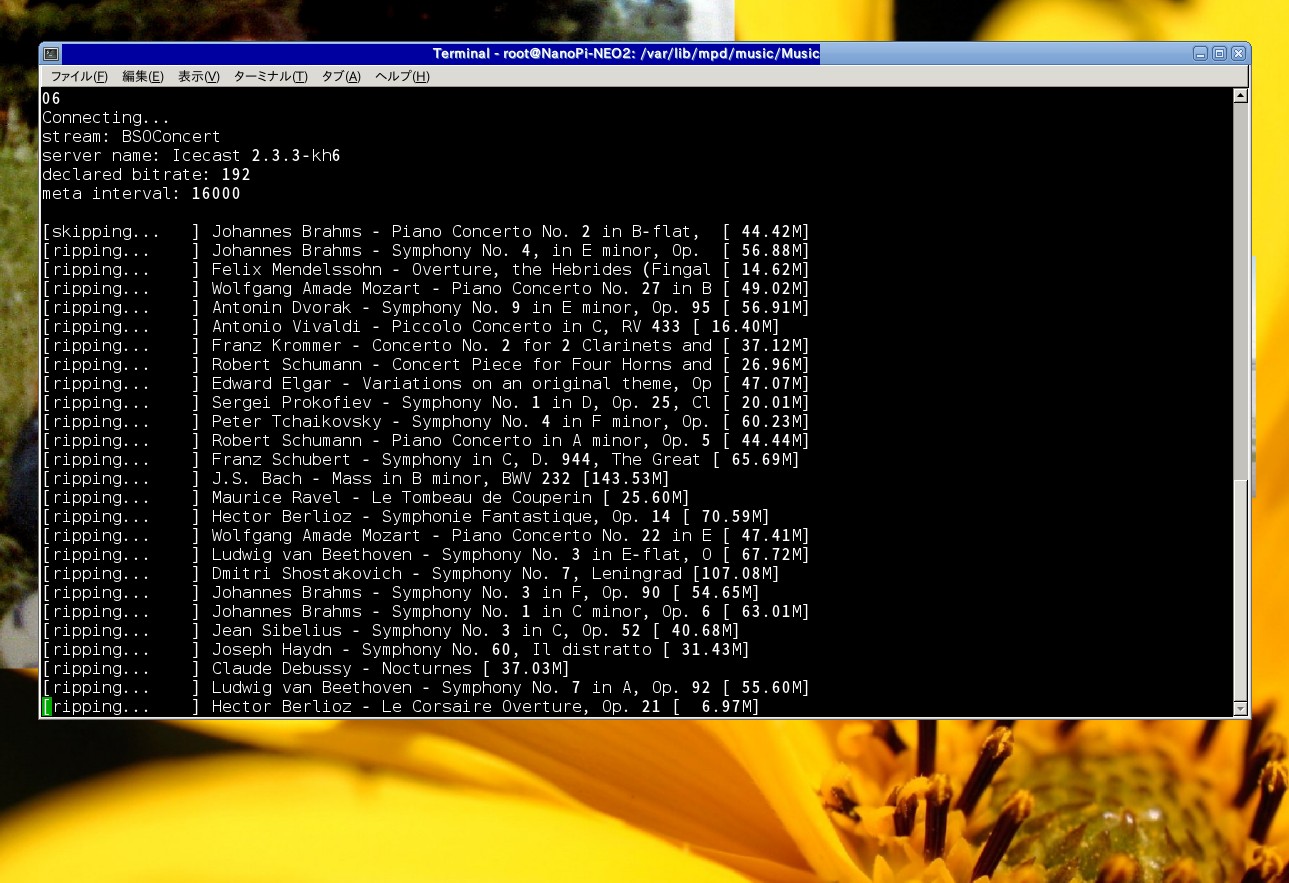The width and height of the screenshot is (1289, 883).
Task: Click the empty scrollbar track above the thumb
Action: click(1241, 290)
